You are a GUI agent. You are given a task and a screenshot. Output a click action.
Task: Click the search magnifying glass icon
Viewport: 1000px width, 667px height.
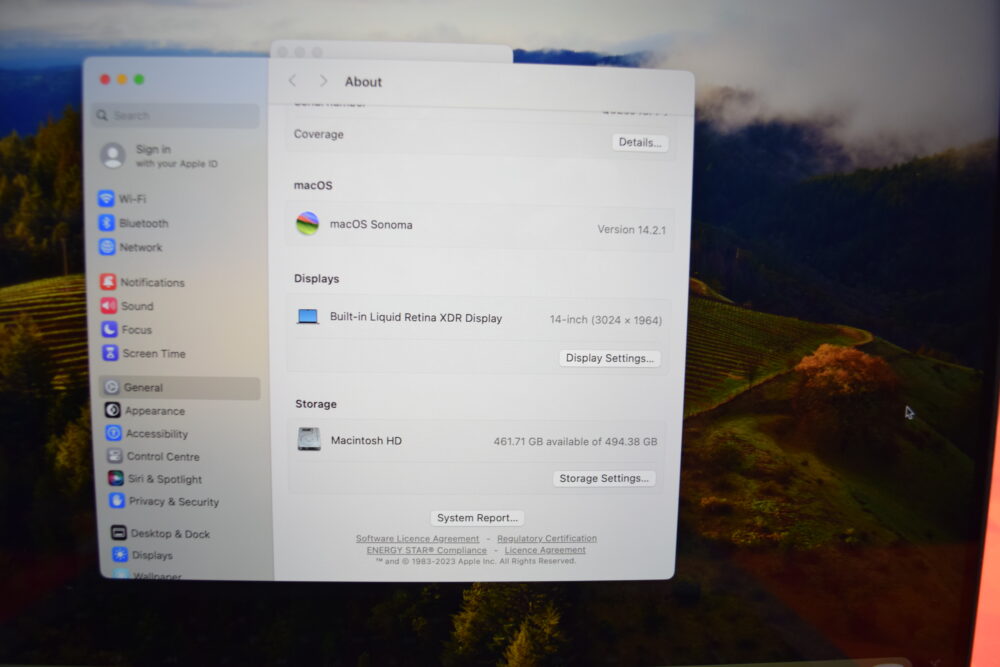tap(102, 115)
